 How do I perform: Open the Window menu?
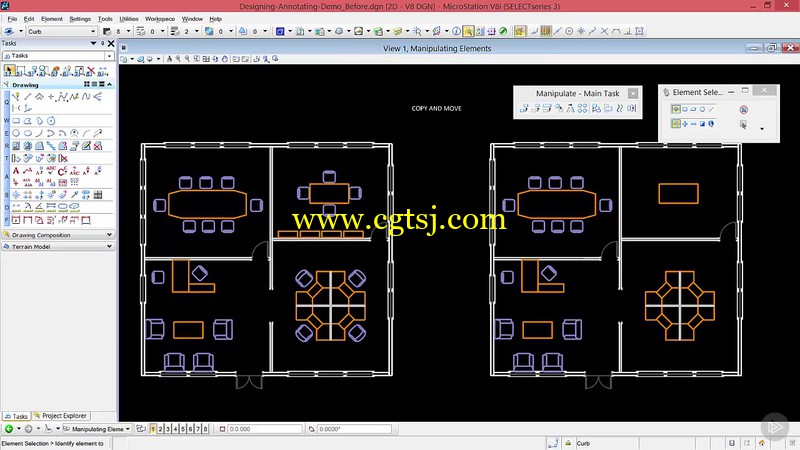point(192,19)
